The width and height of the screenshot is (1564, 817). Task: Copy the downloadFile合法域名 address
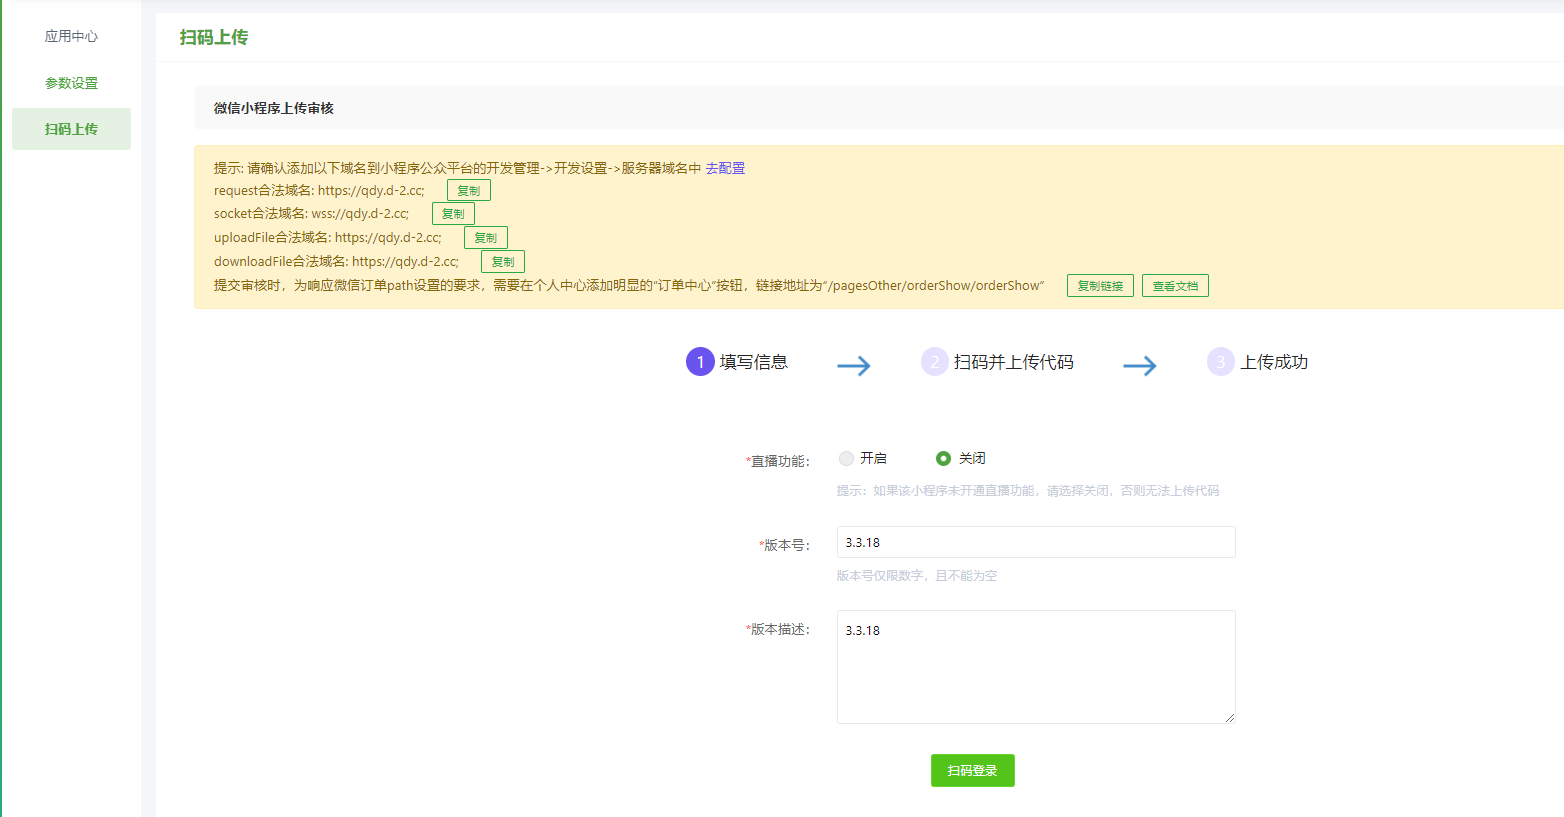502,262
